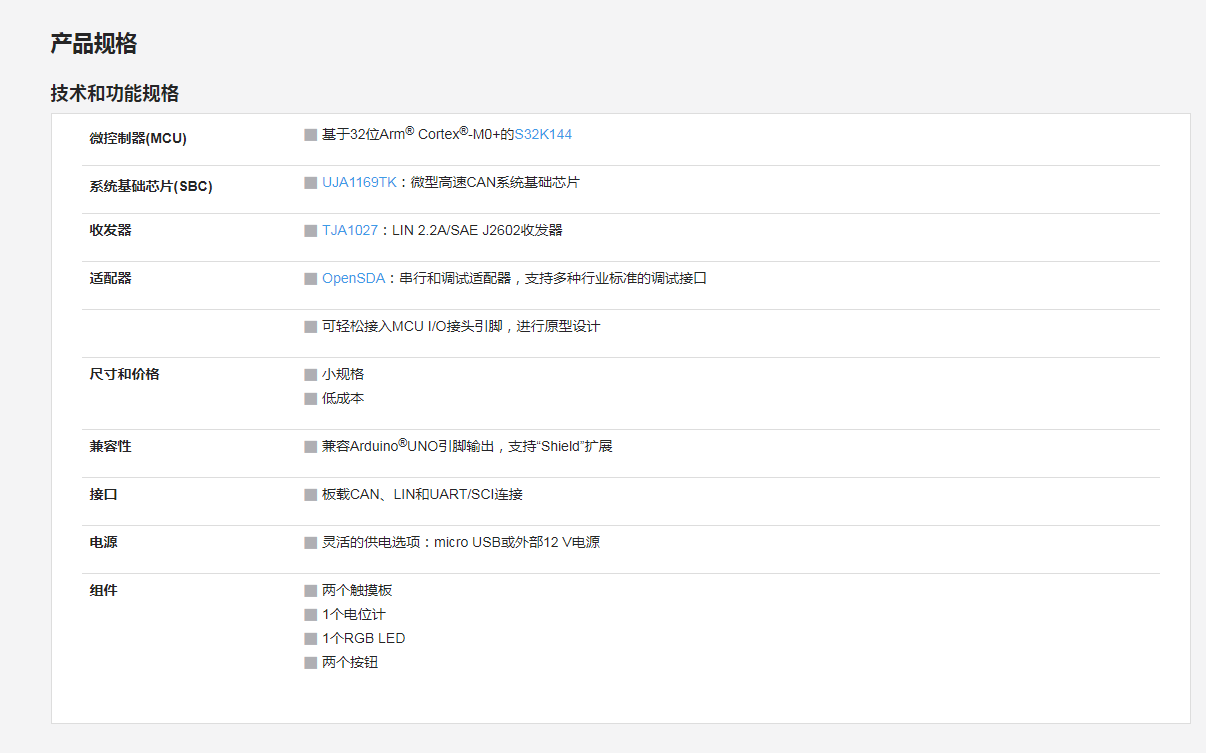The width and height of the screenshot is (1206, 753).
Task: Click the square bullet beside UJA1169TK description
Action: tap(310, 182)
